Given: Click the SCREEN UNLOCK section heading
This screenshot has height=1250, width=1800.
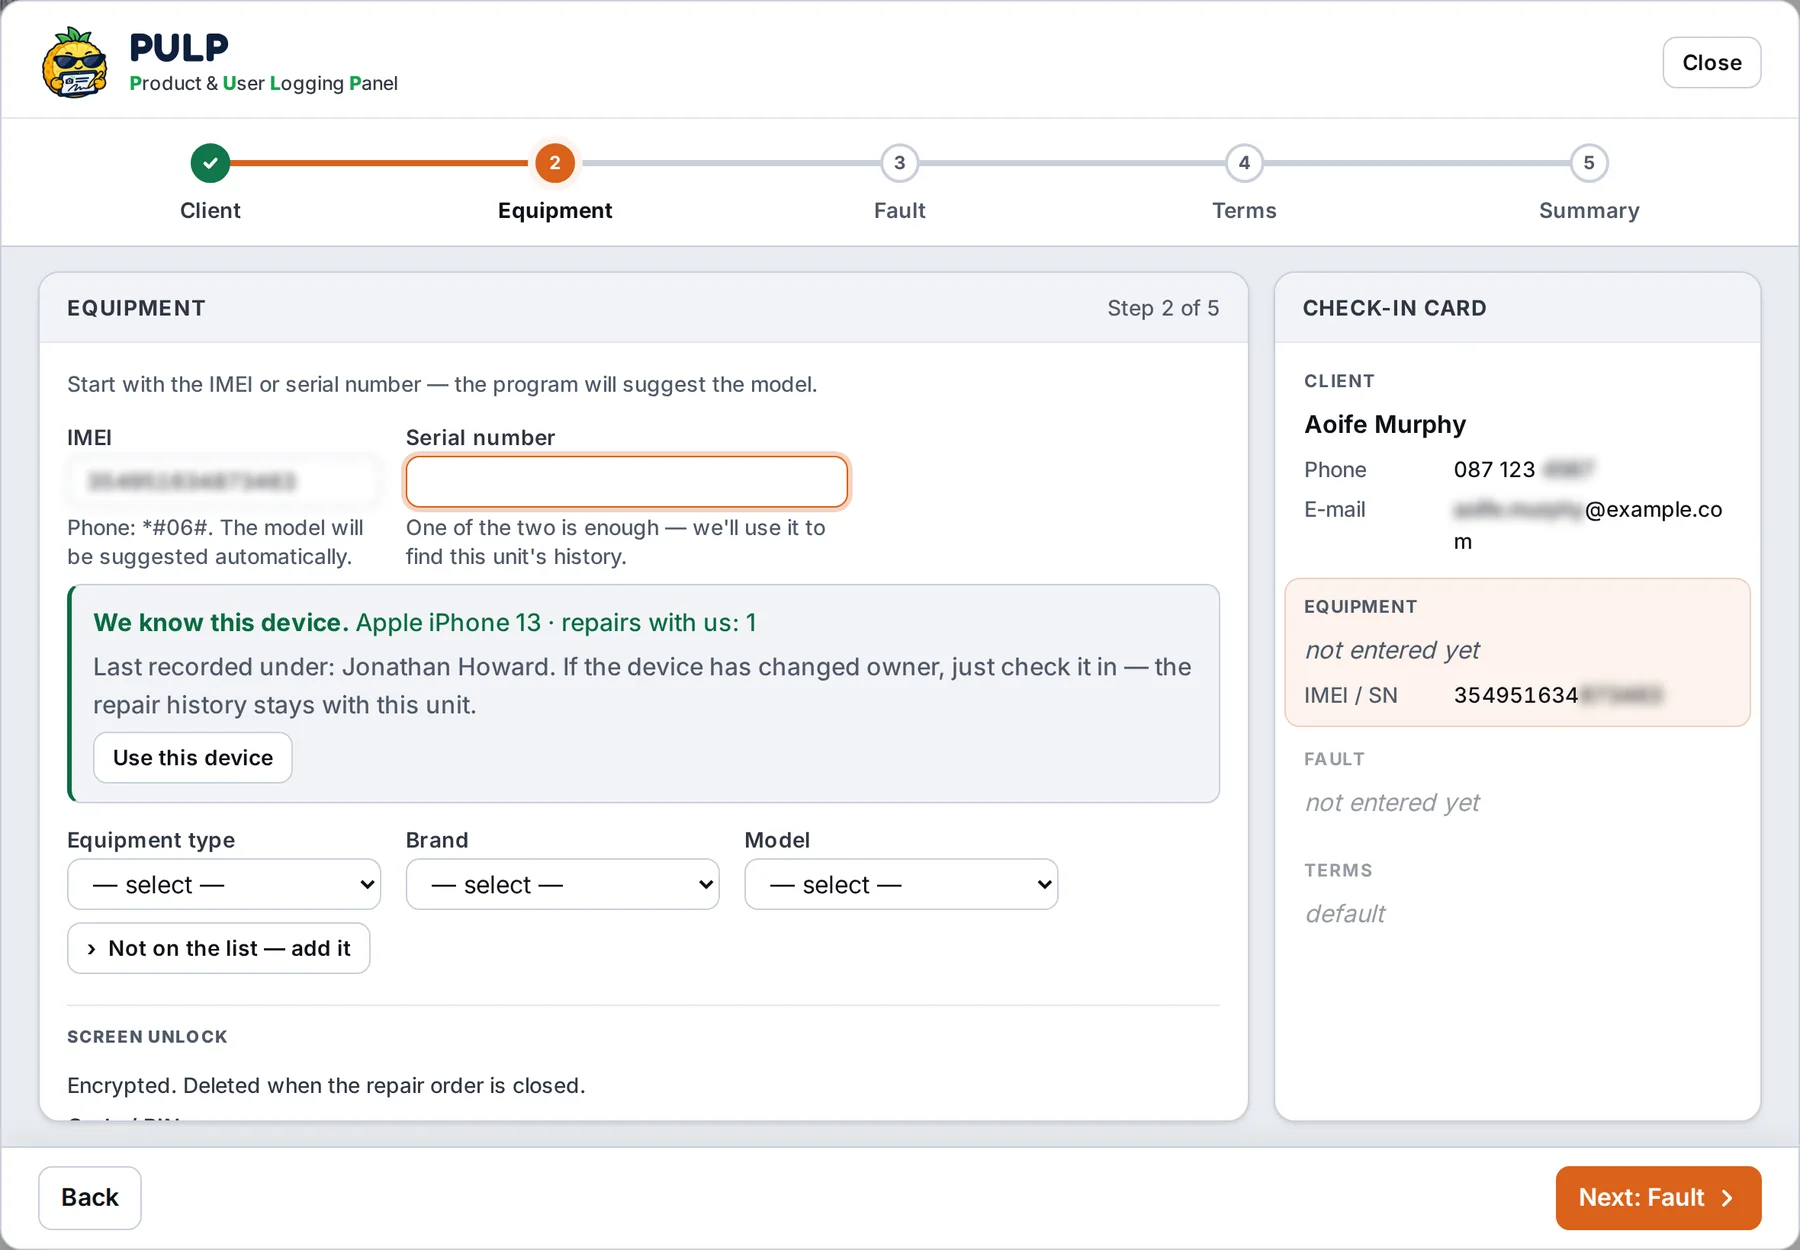Looking at the screenshot, I should pos(147,1037).
